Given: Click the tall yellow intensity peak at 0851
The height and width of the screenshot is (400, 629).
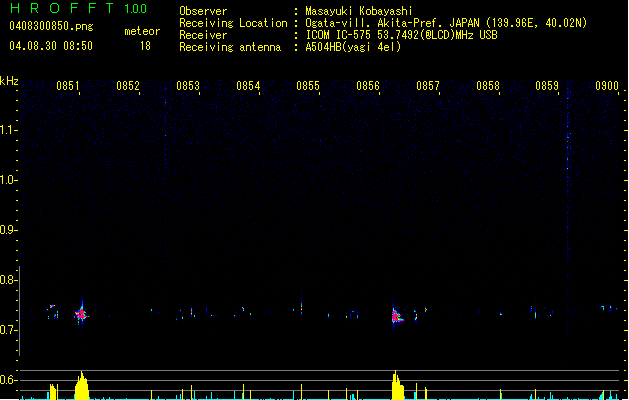Looking at the screenshot, I should (x=82, y=386).
